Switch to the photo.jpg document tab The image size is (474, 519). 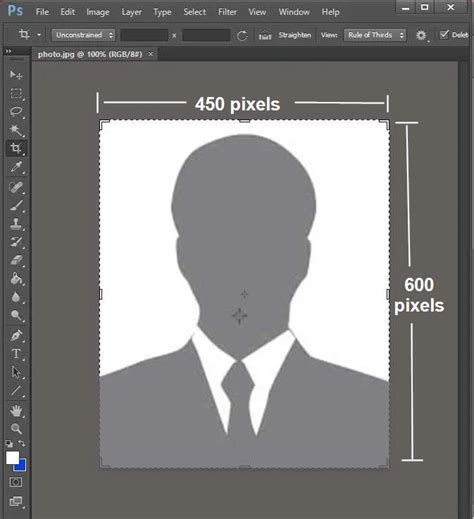tap(90, 54)
